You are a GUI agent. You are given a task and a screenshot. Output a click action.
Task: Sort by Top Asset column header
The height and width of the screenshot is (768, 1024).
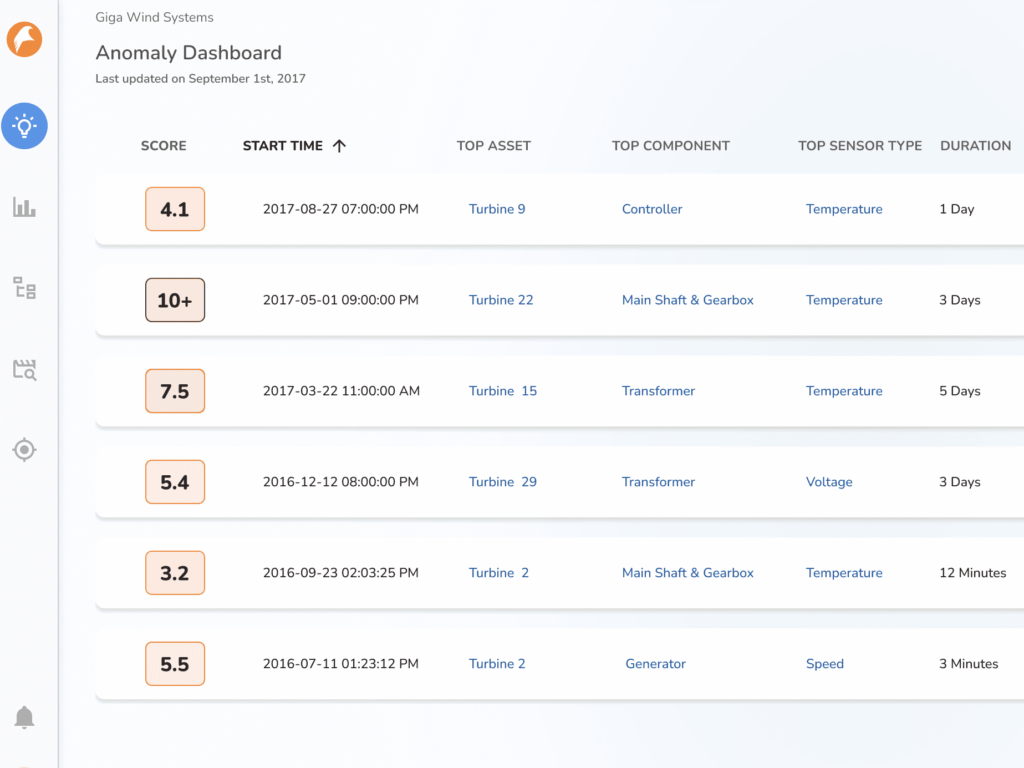493,146
